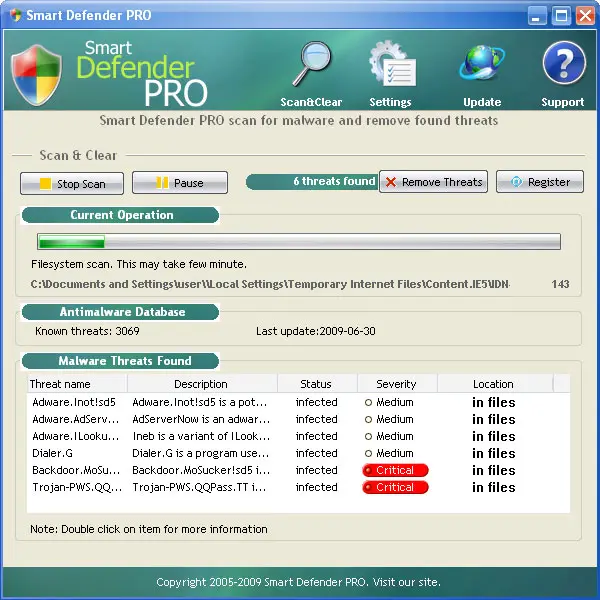The width and height of the screenshot is (600, 600).
Task: Sort by Status column header
Action: tap(317, 384)
